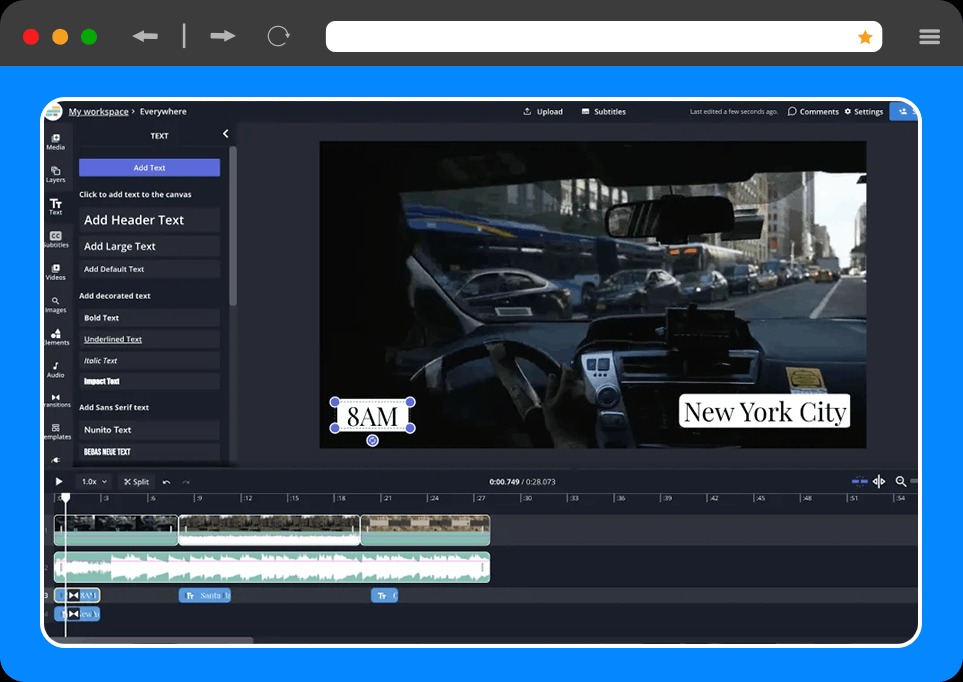Click the horizontal timeline scrollbar
Viewport: 963px width, 682px height.
154,640
